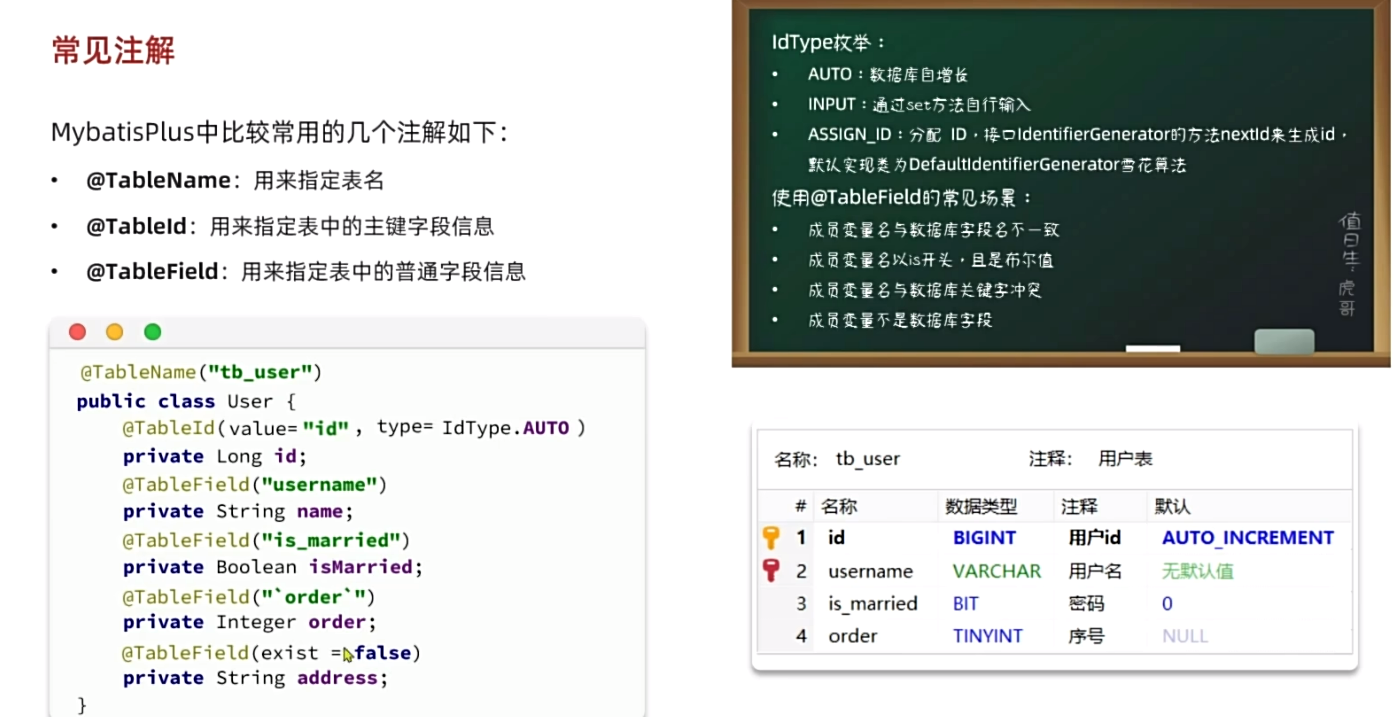1395x717 pixels.
Task: Click the "BIT" data type cell
Action: [x=966, y=603]
